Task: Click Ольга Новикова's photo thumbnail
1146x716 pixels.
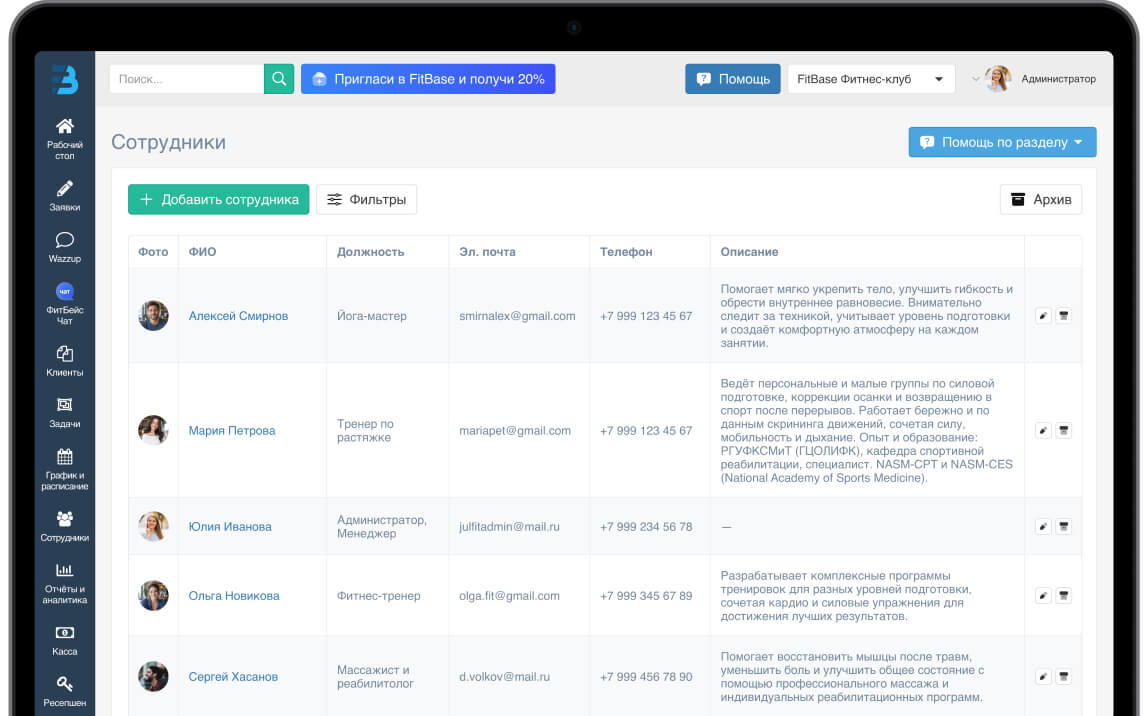Action: [153, 595]
